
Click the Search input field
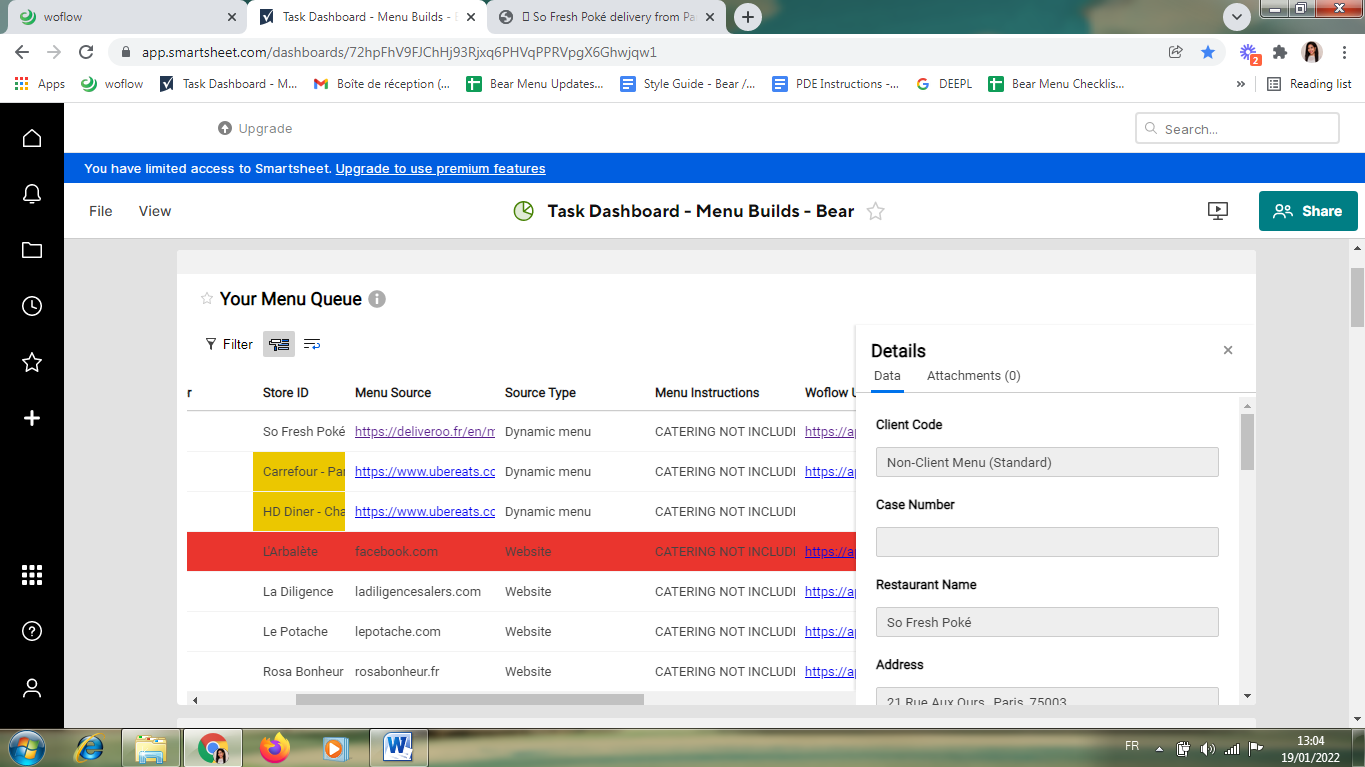1237,129
